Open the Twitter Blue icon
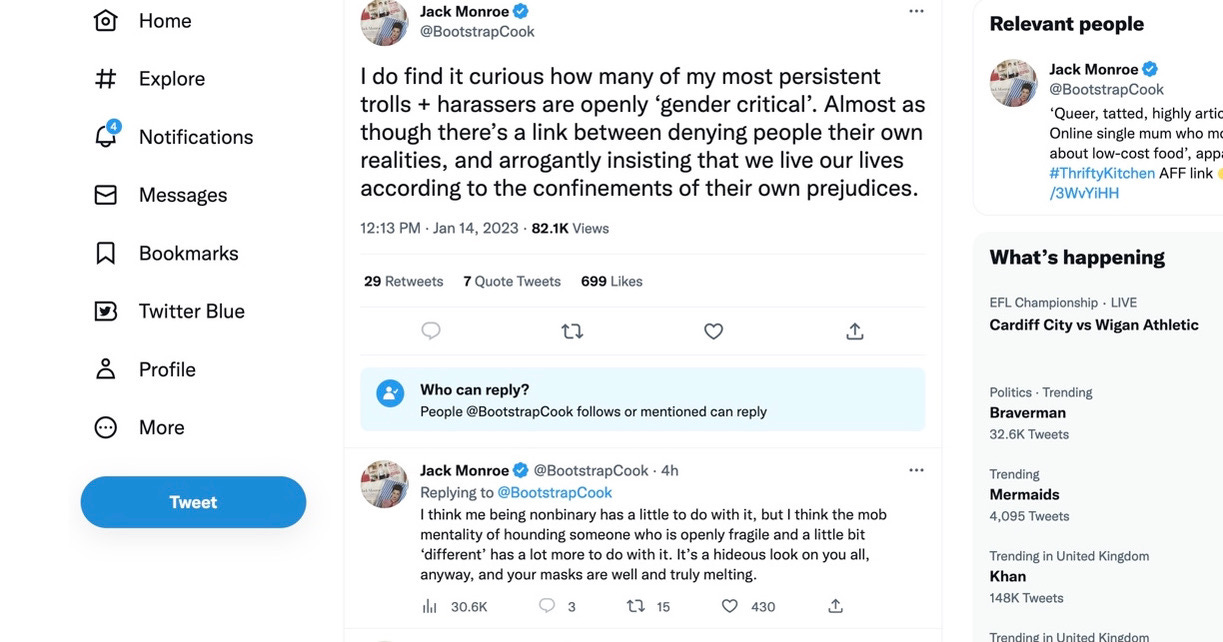Viewport: 1223px width, 642px height. click(x=106, y=311)
